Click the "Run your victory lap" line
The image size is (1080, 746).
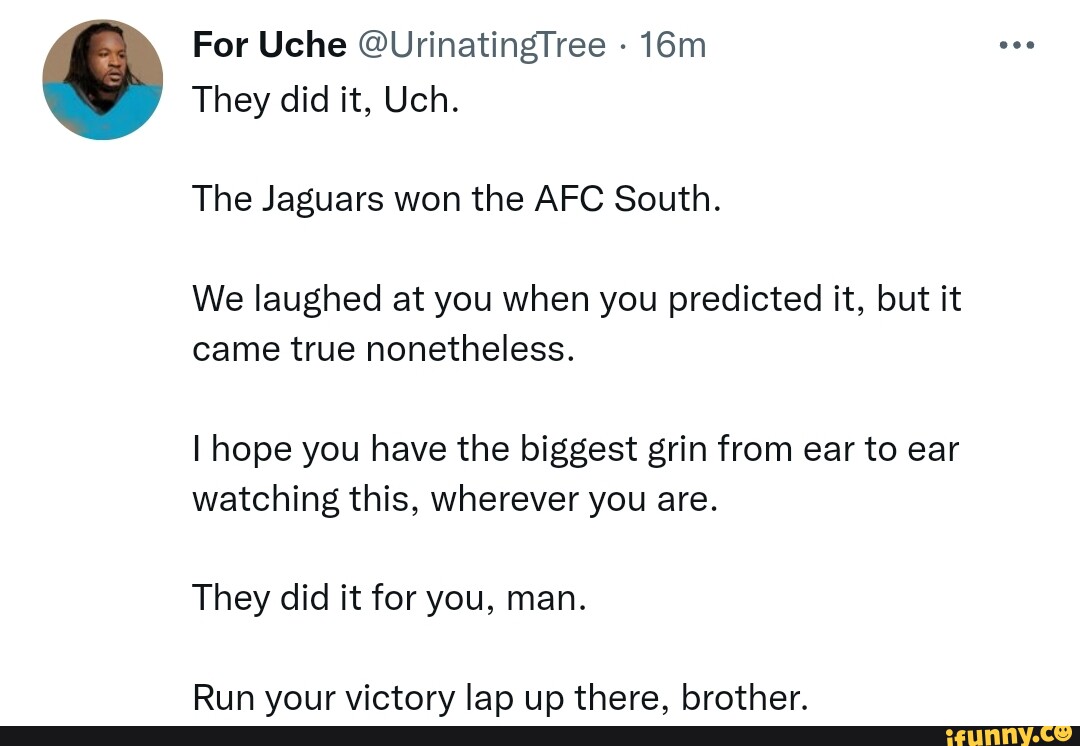coord(499,697)
